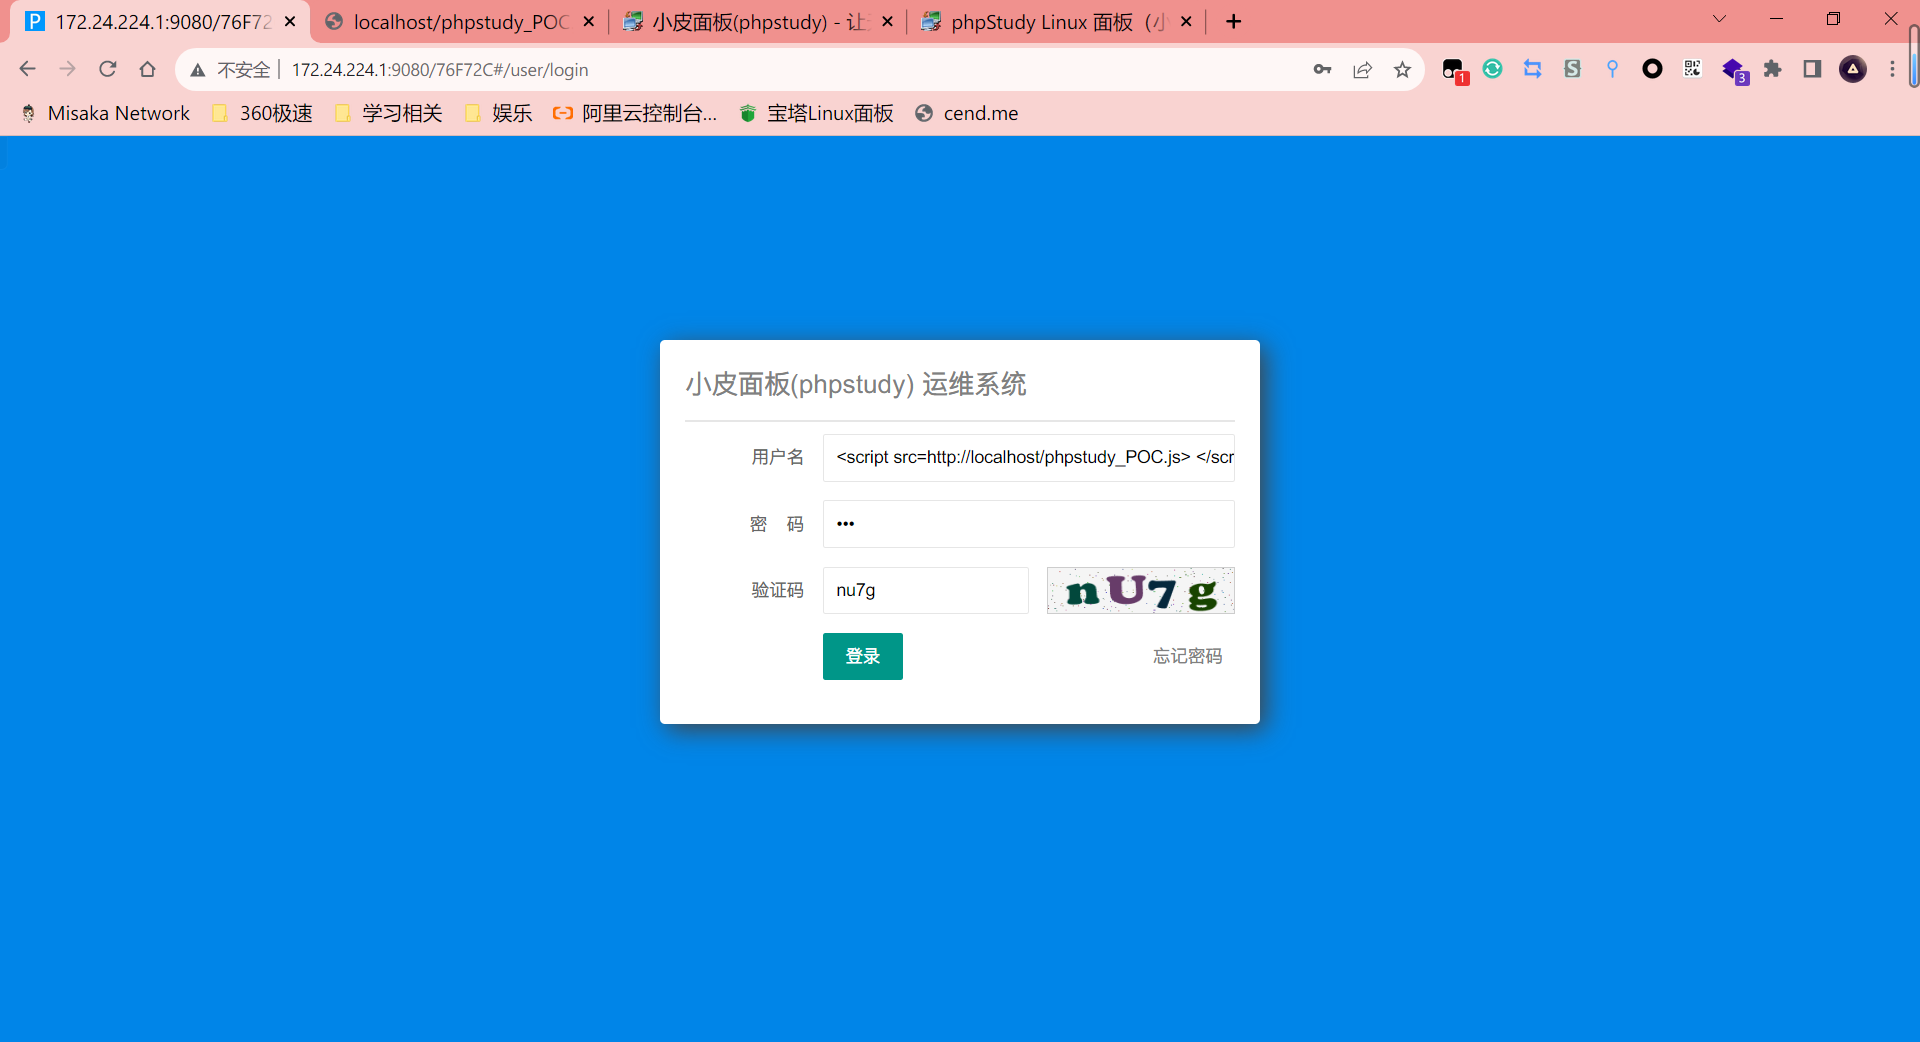Open the blue loop-arrows extension
Viewport: 1920px width, 1042px height.
tap(1532, 68)
